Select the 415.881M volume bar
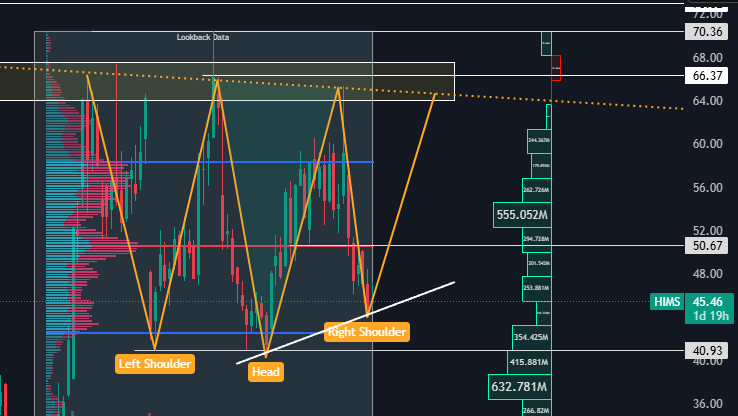 (x=529, y=362)
